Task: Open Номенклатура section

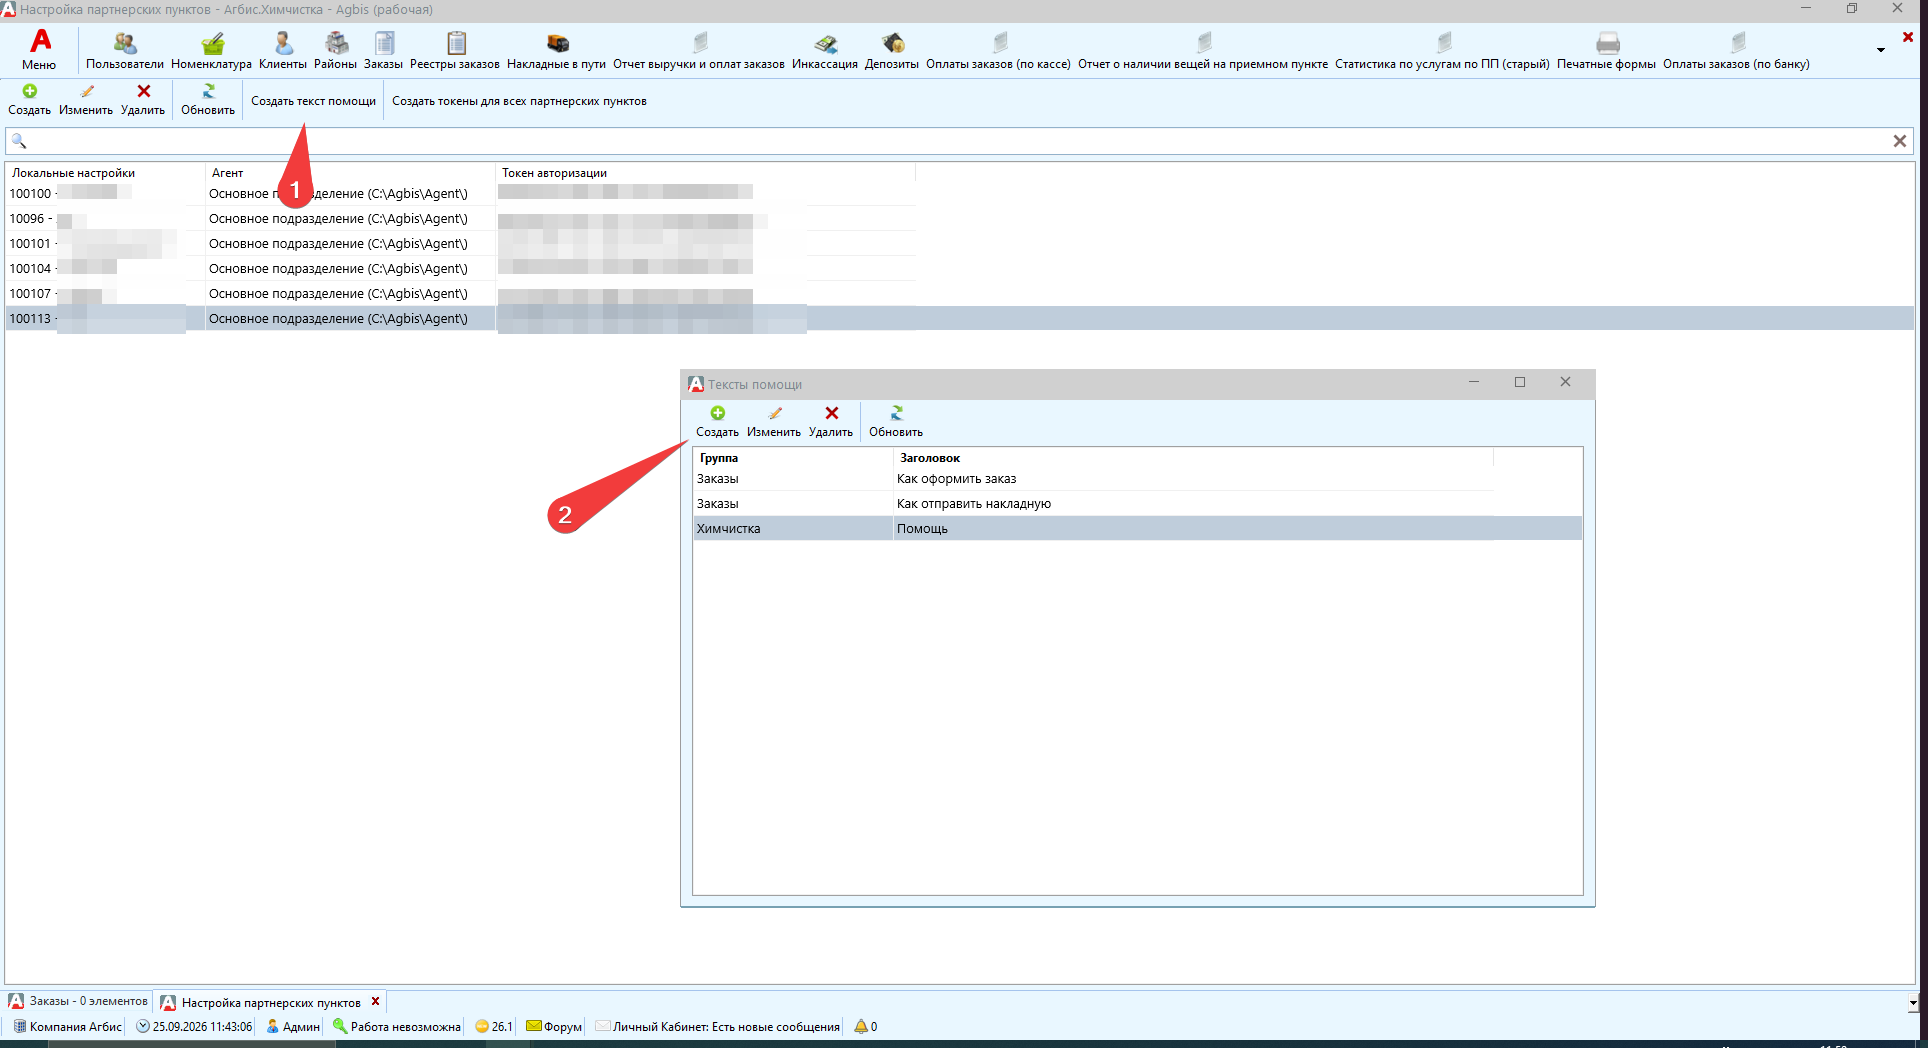Action: click(x=211, y=49)
